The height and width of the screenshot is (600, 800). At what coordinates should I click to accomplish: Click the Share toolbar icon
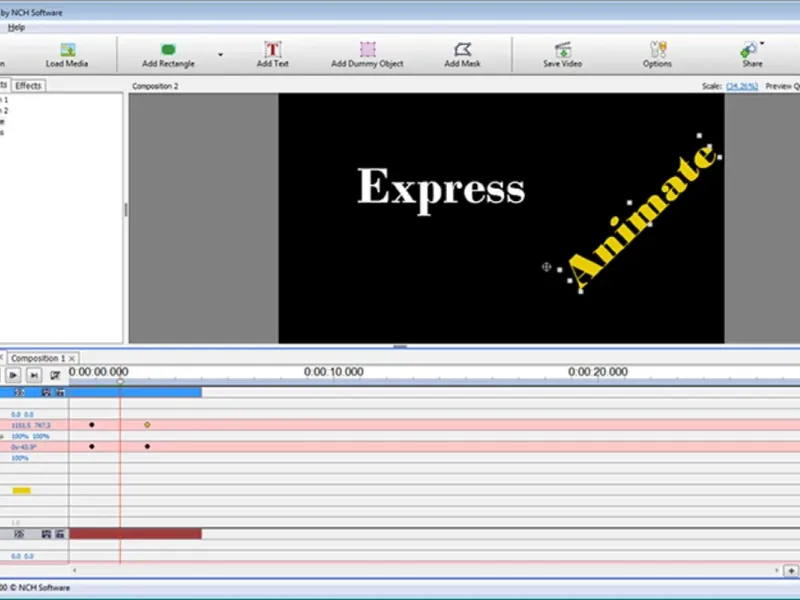pos(748,50)
